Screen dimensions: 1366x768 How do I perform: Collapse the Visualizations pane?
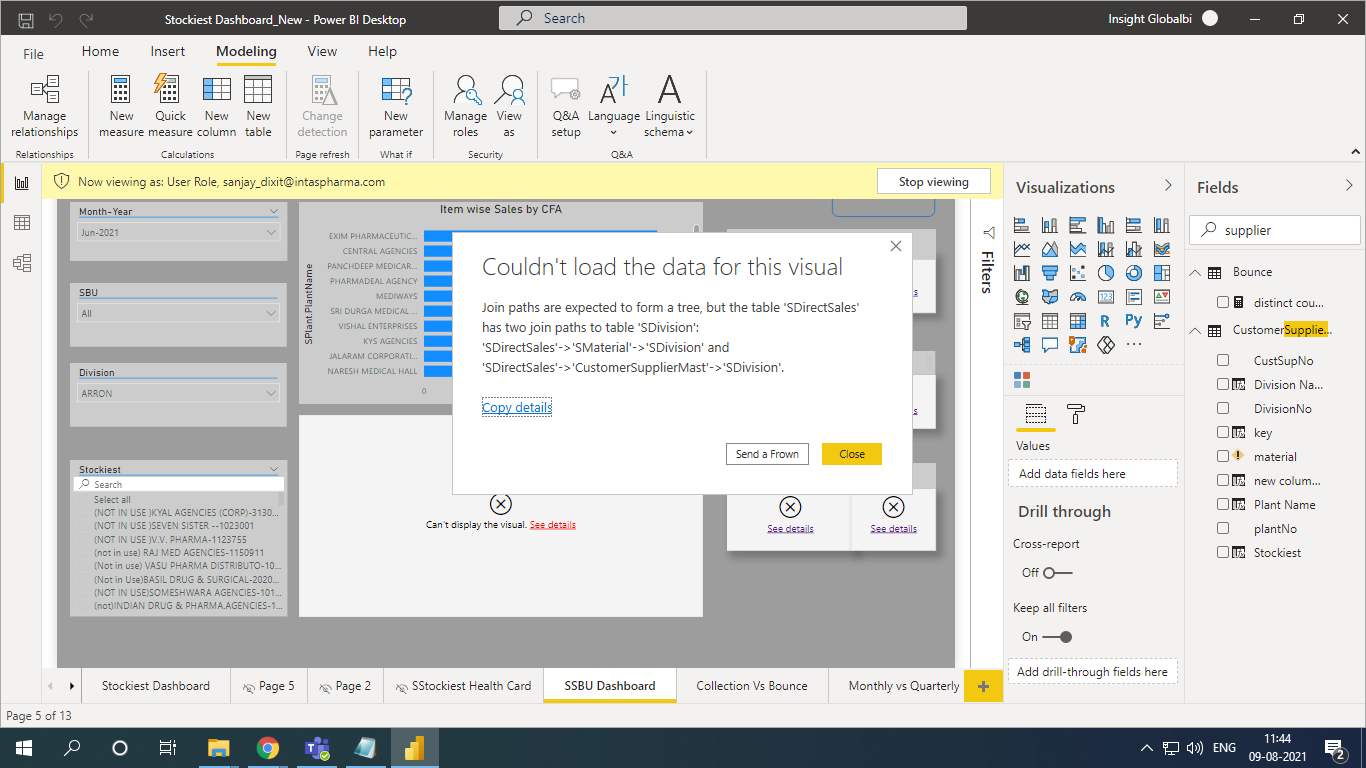click(x=1167, y=186)
